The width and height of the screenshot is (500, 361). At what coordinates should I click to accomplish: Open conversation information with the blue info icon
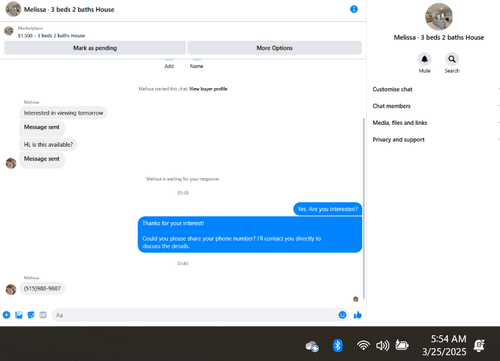click(x=354, y=9)
